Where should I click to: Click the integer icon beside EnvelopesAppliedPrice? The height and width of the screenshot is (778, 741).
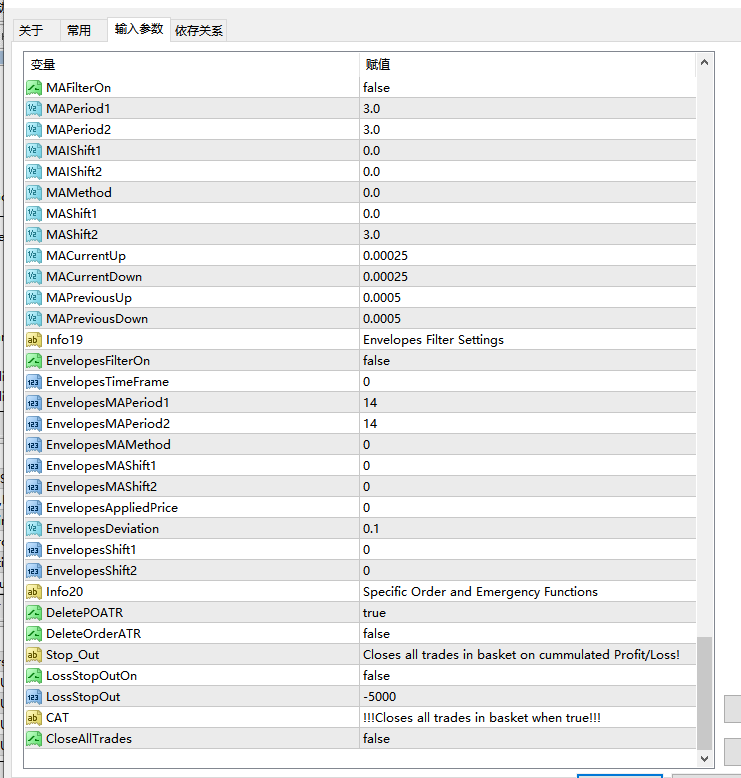pyautogui.click(x=34, y=508)
